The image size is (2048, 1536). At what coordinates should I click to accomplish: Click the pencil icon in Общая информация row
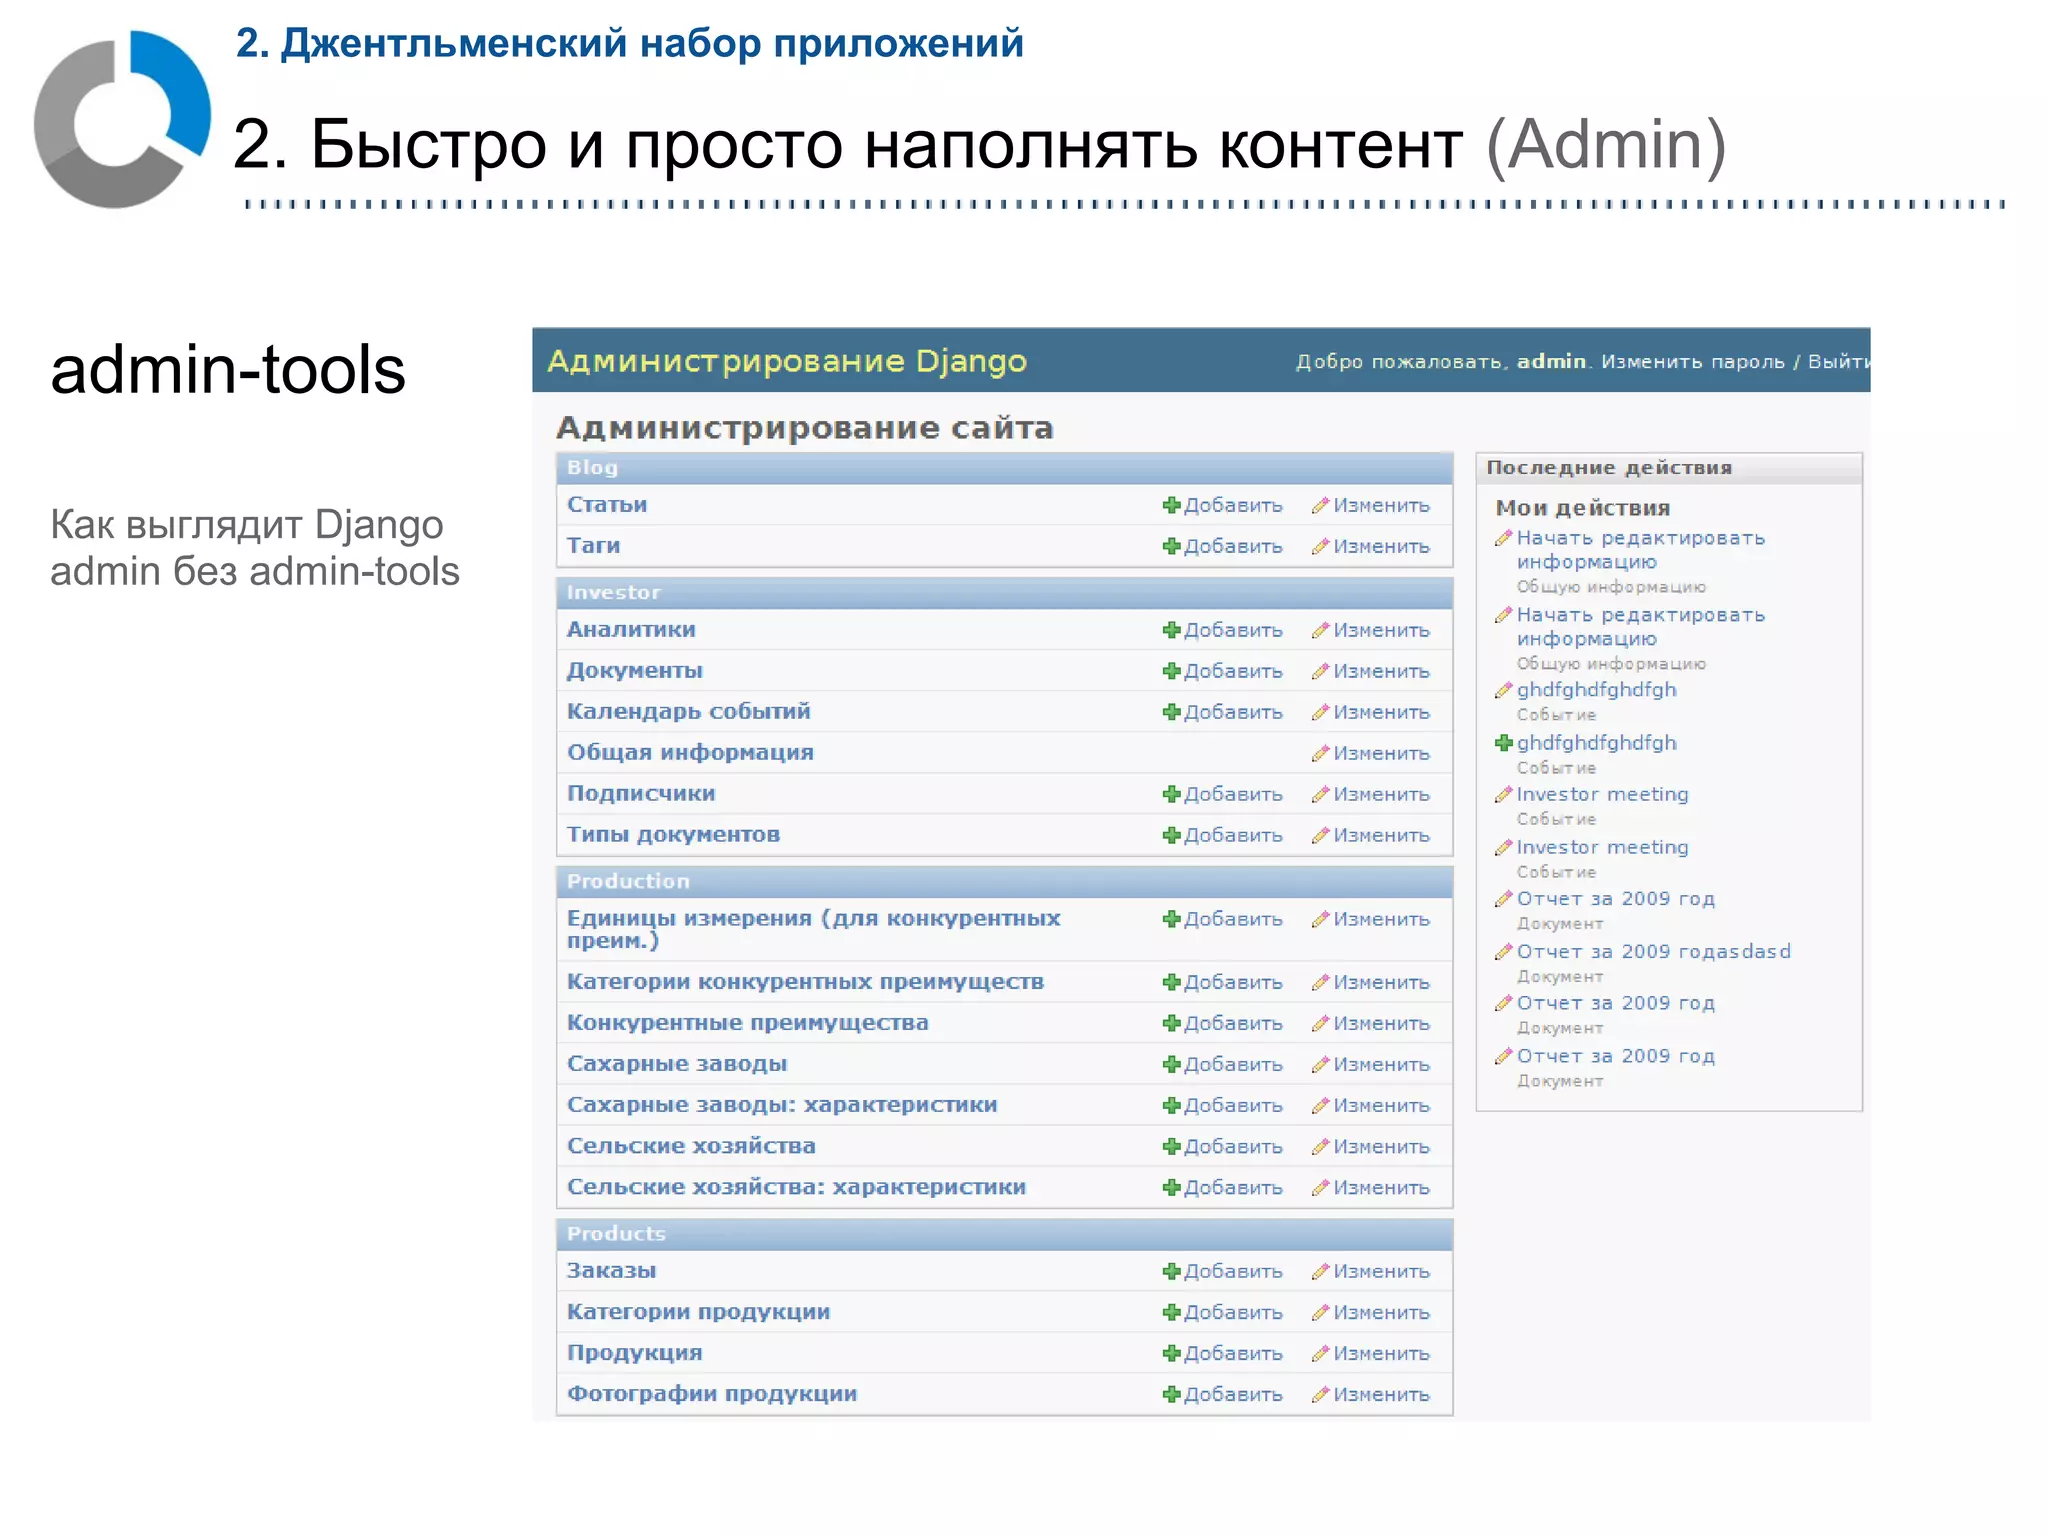tap(1320, 753)
